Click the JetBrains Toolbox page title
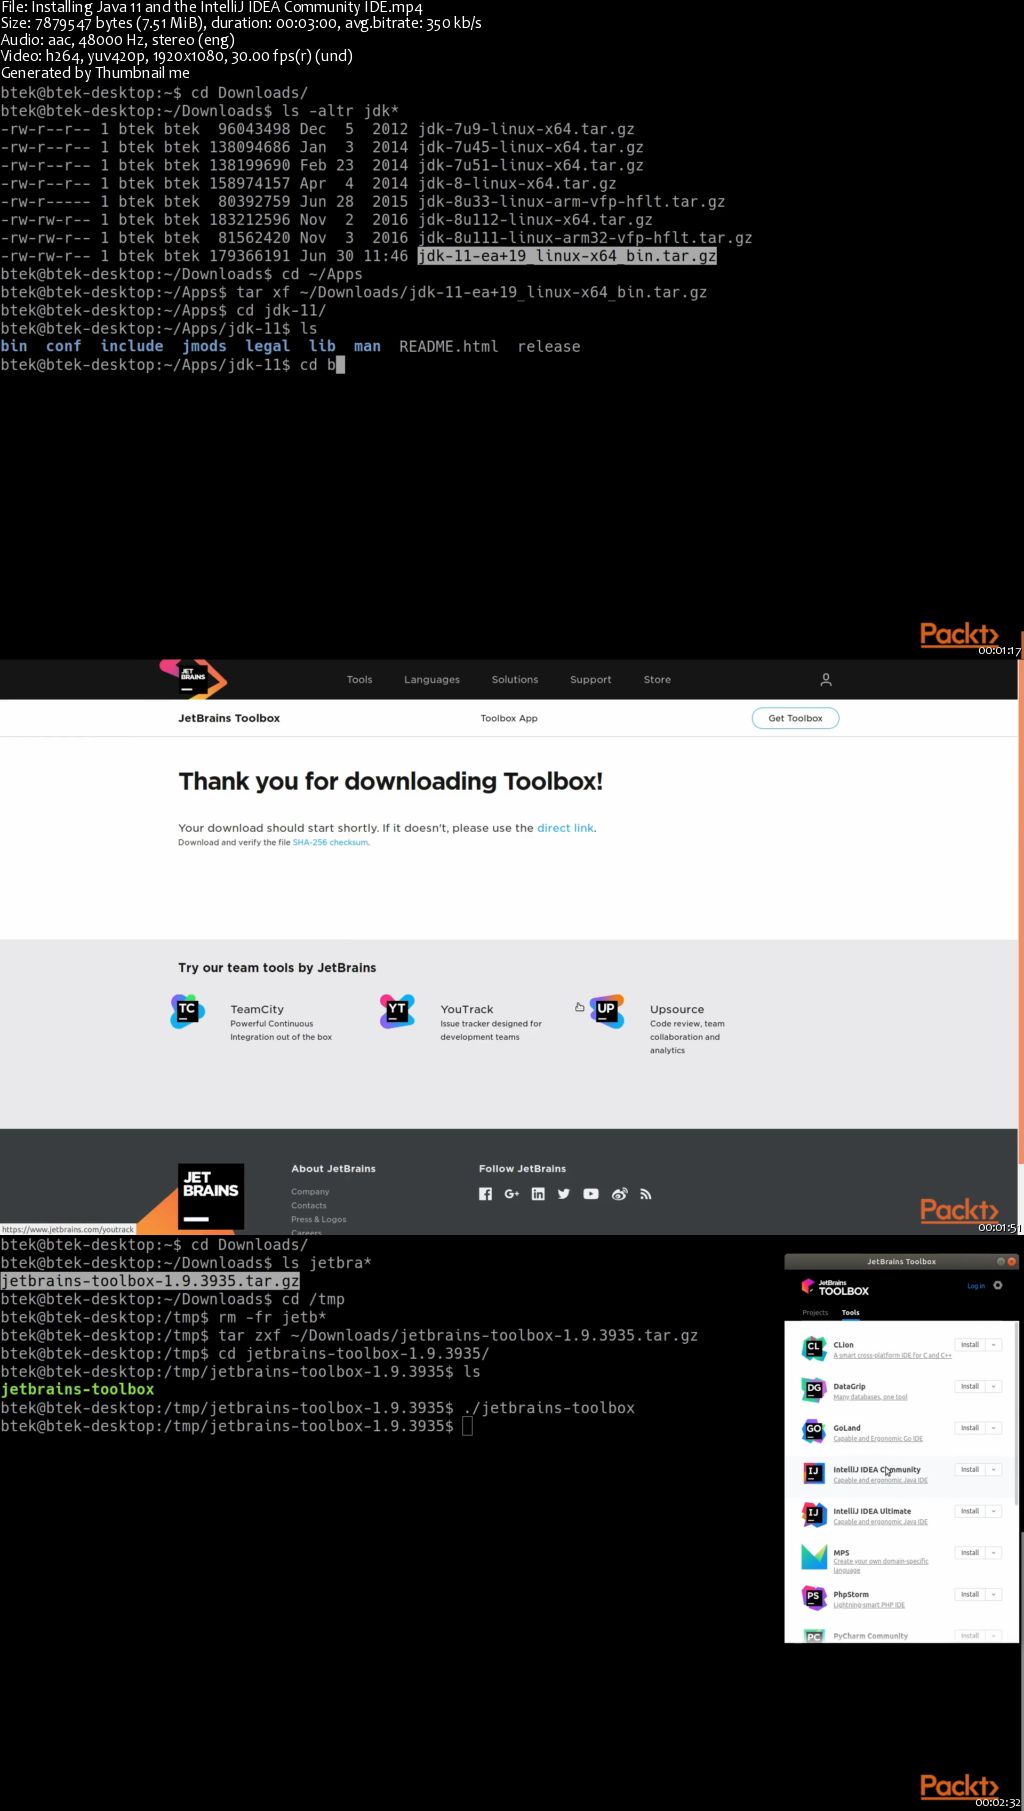Viewport: 1024px width, 1811px height. tap(229, 718)
